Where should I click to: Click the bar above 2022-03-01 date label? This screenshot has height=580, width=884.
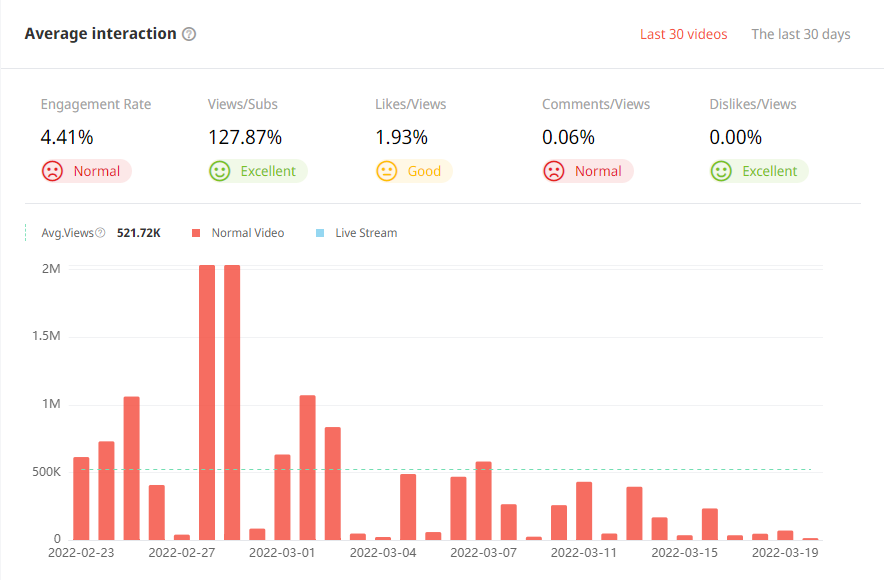click(282, 497)
